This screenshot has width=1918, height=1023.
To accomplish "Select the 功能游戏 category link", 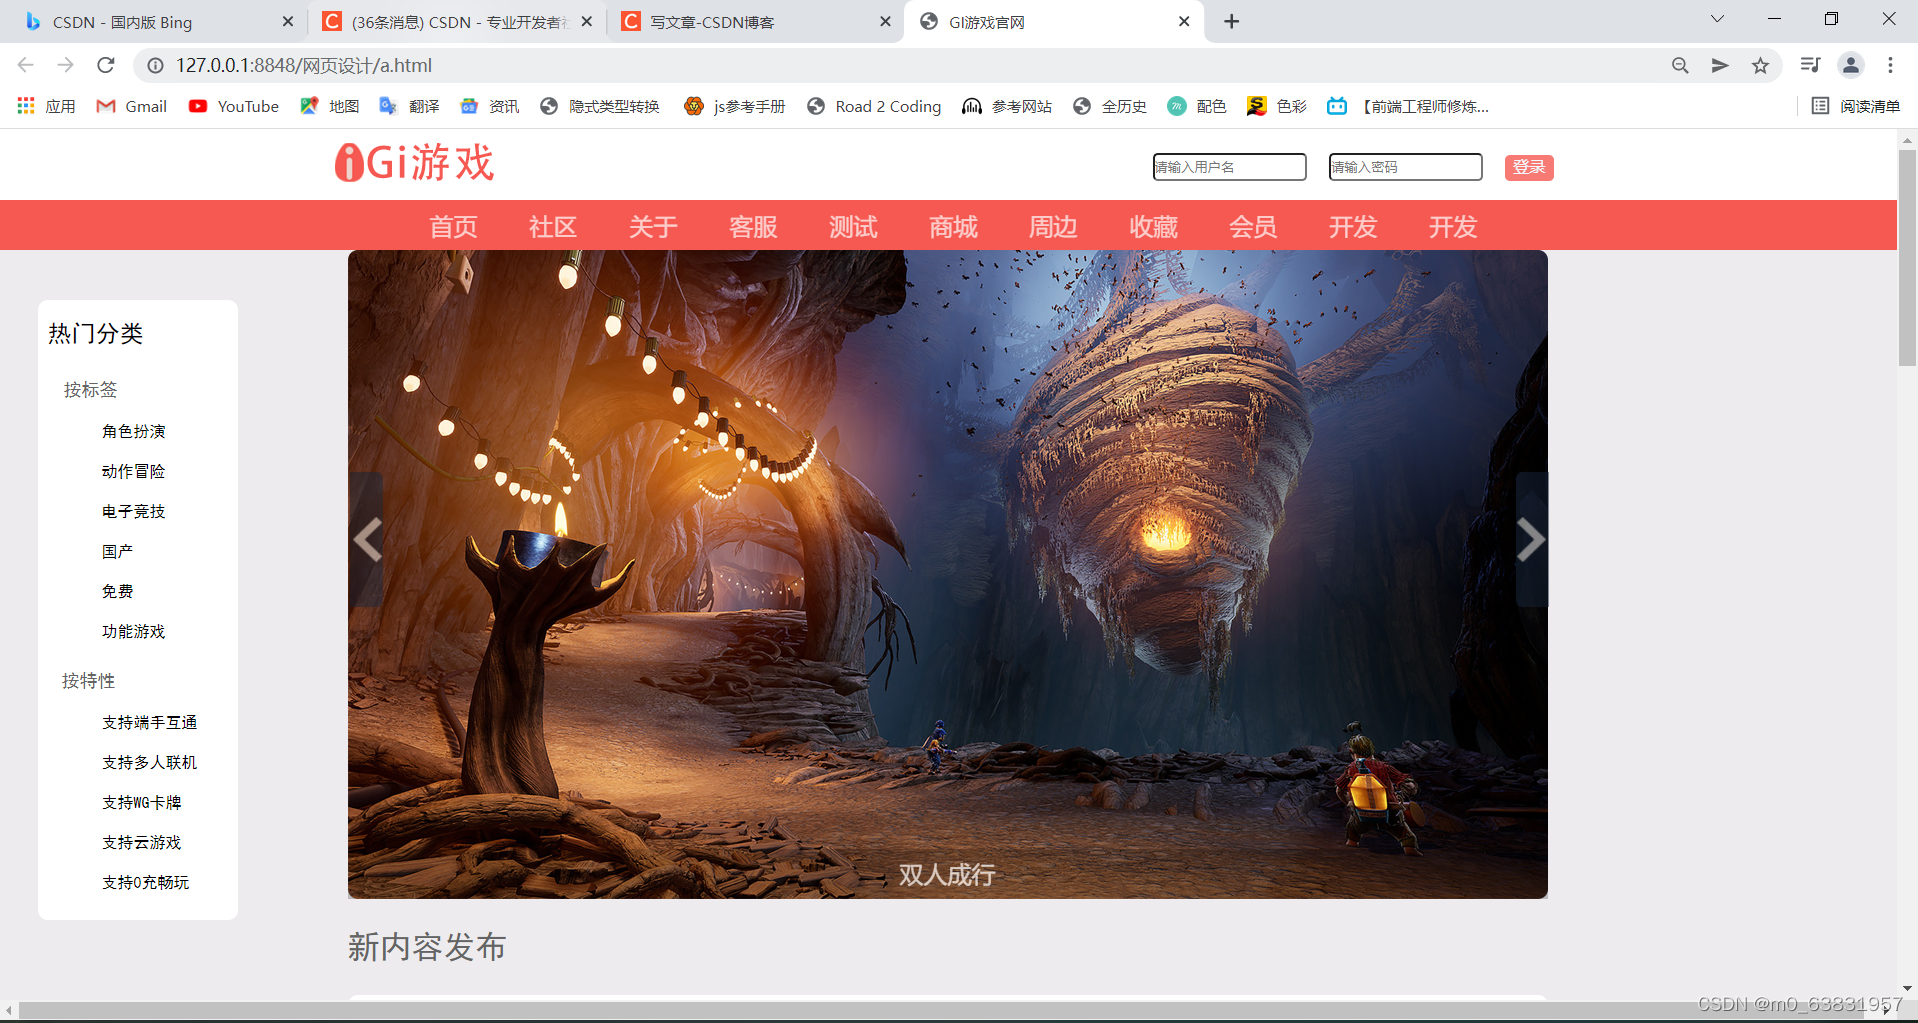I will pyautogui.click(x=134, y=631).
